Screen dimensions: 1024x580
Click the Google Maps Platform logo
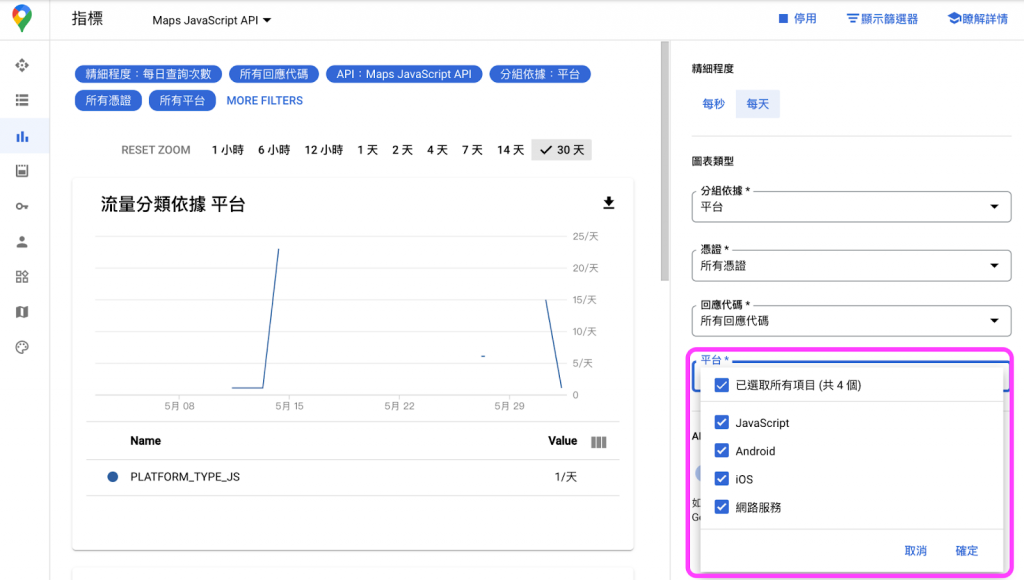pyautogui.click(x=22, y=18)
